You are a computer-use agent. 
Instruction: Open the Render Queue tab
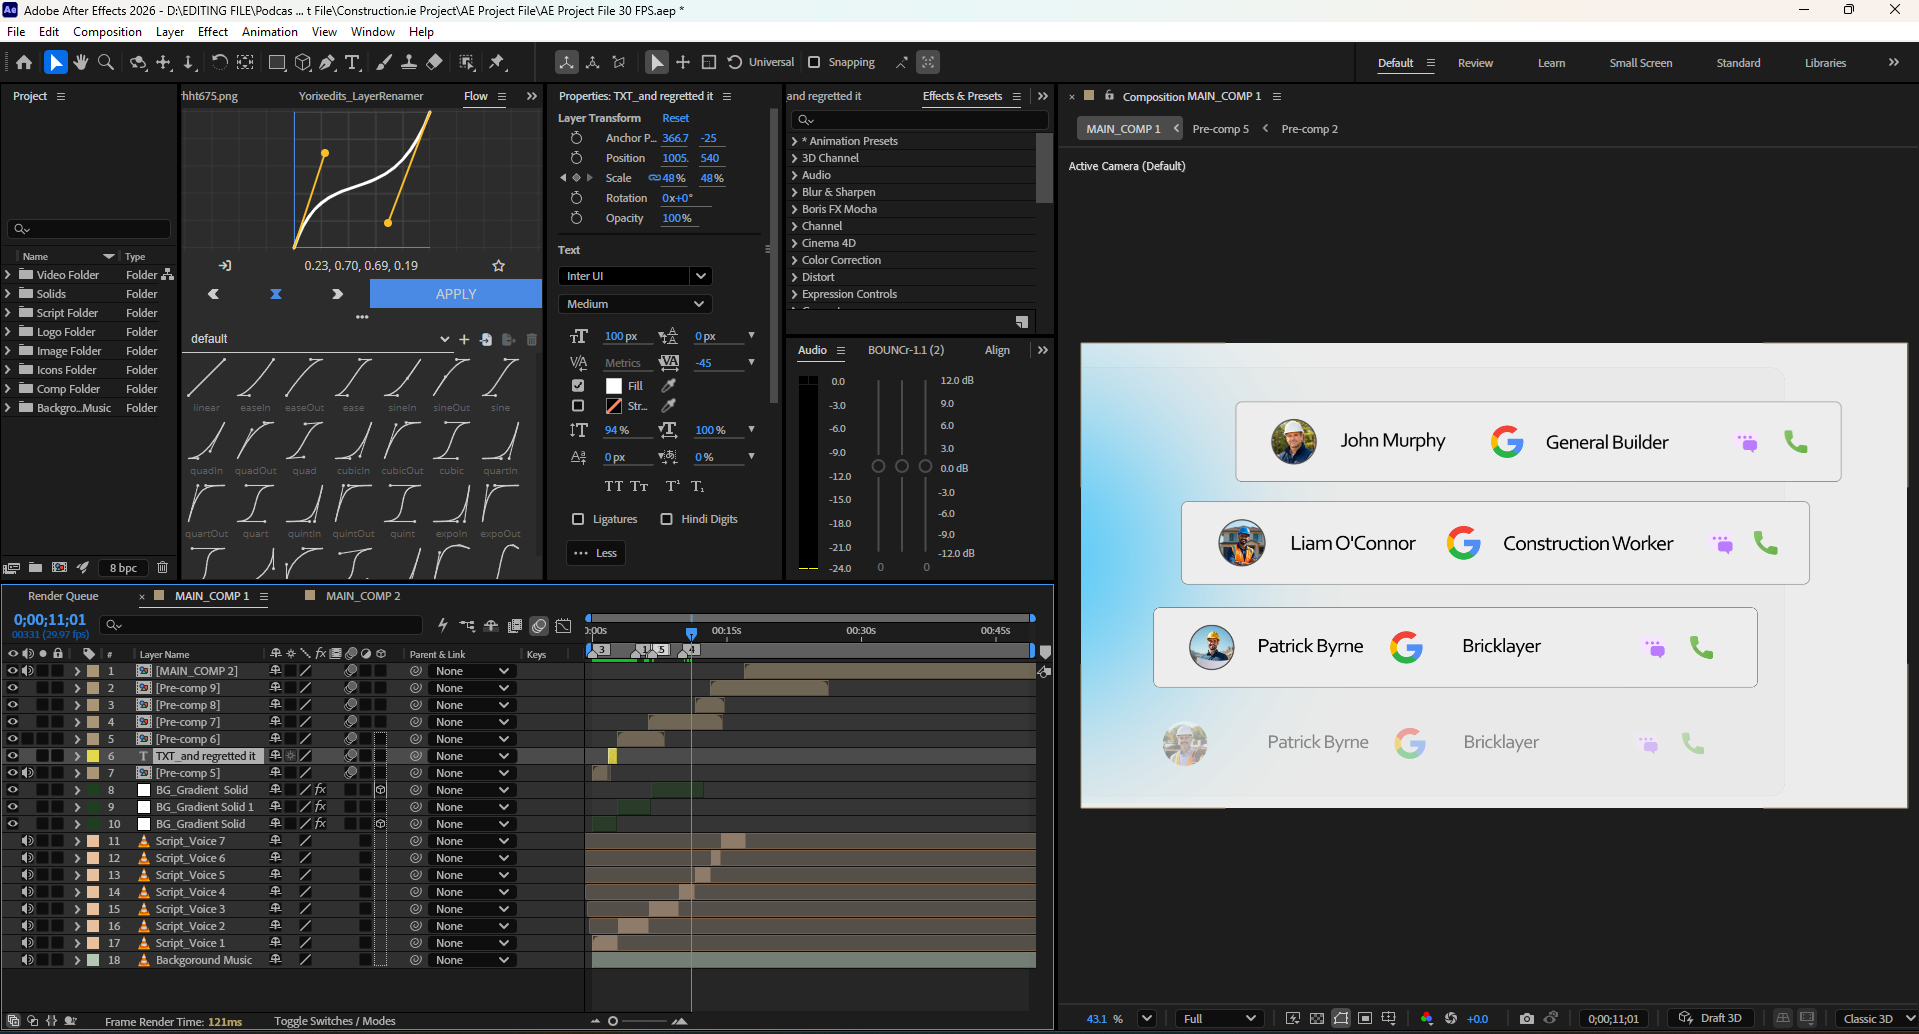point(63,596)
